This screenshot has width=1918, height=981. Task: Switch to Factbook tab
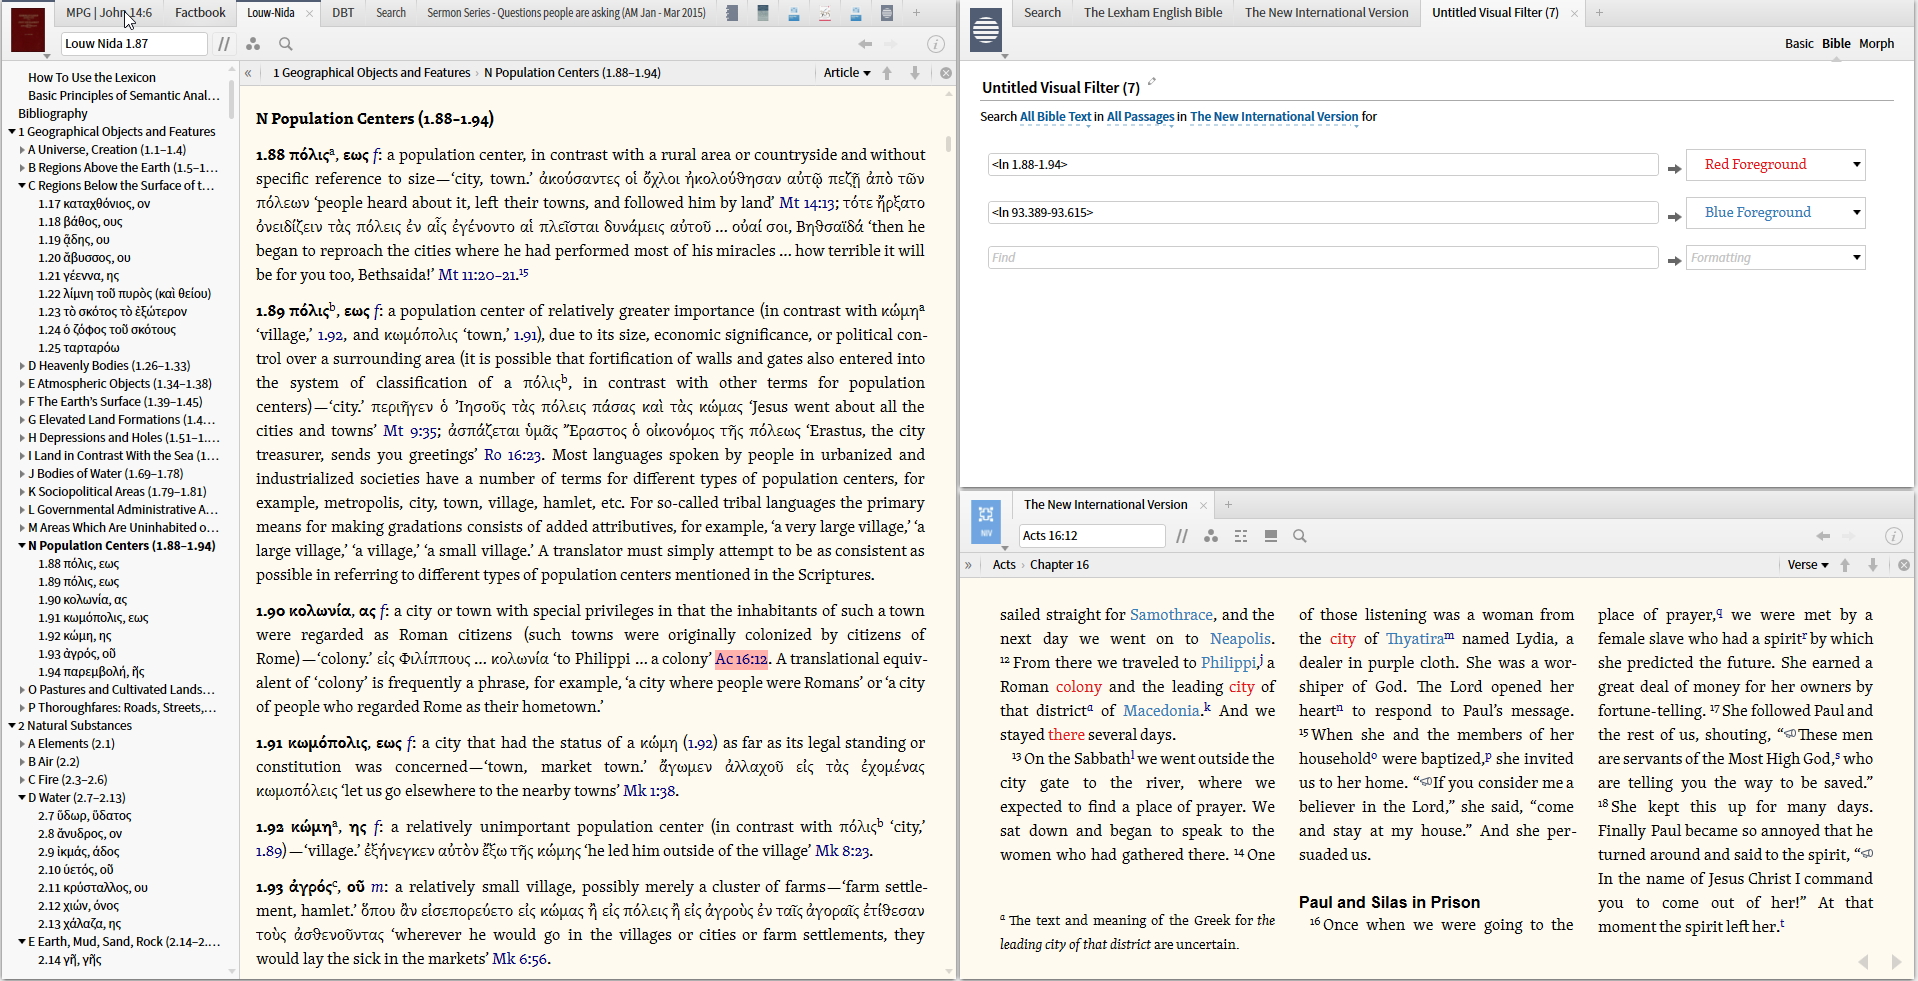(x=200, y=13)
